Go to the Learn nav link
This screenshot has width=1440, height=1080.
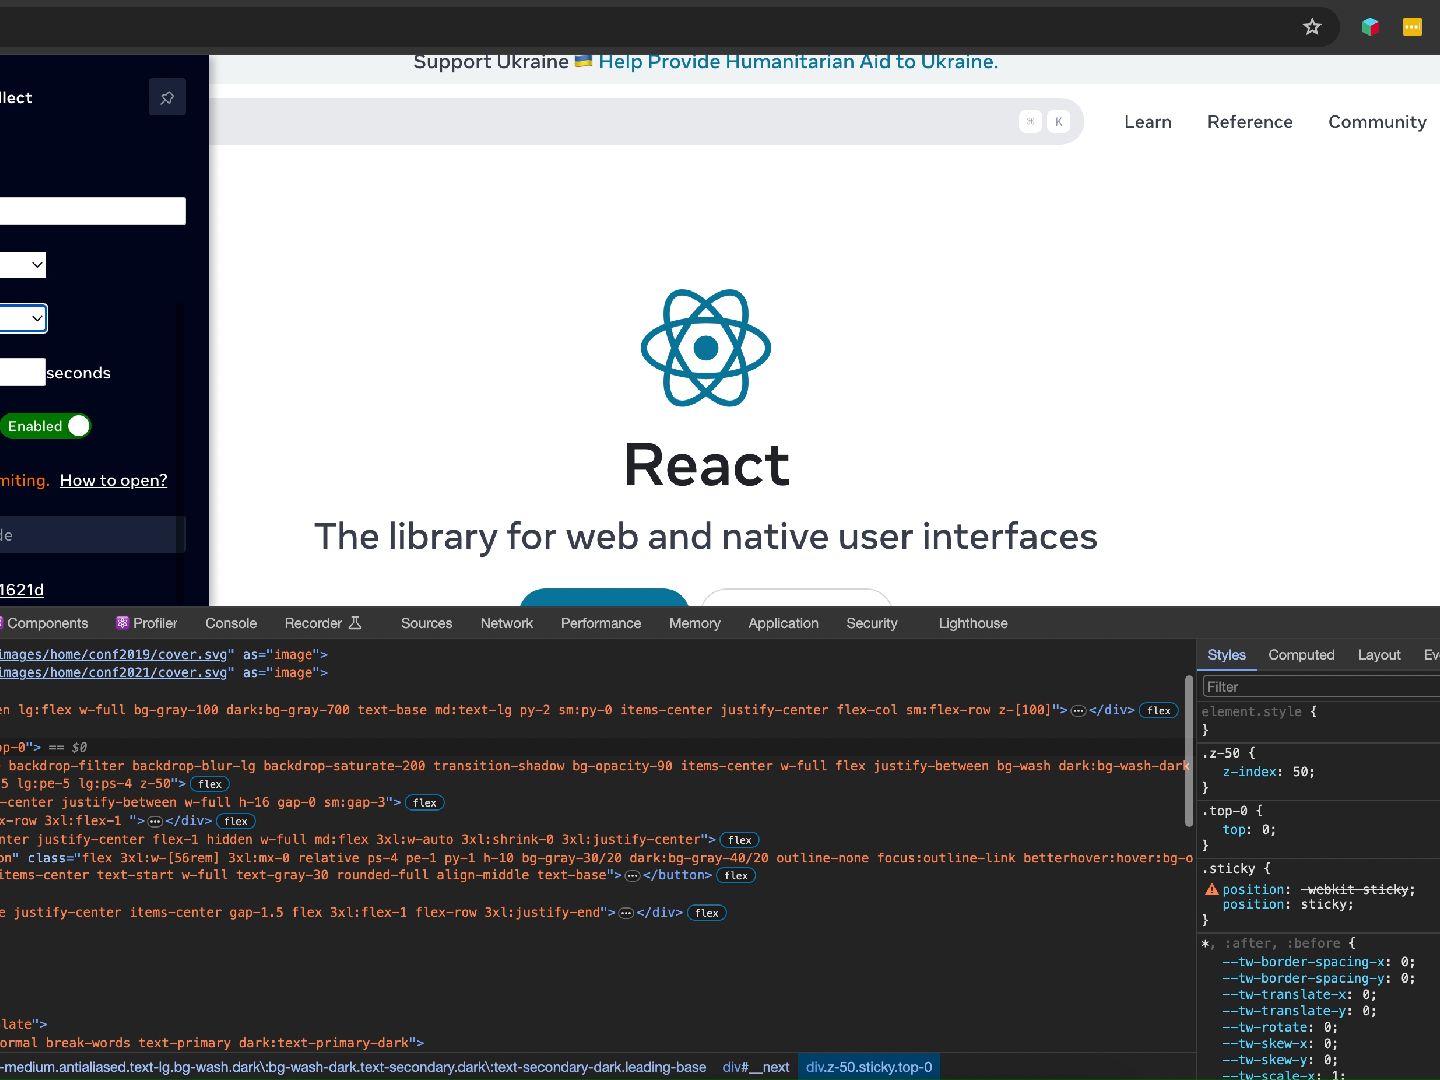pyautogui.click(x=1148, y=122)
